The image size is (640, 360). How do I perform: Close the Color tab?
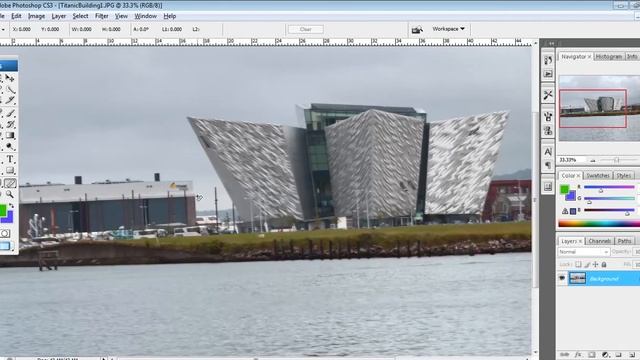click(x=578, y=176)
